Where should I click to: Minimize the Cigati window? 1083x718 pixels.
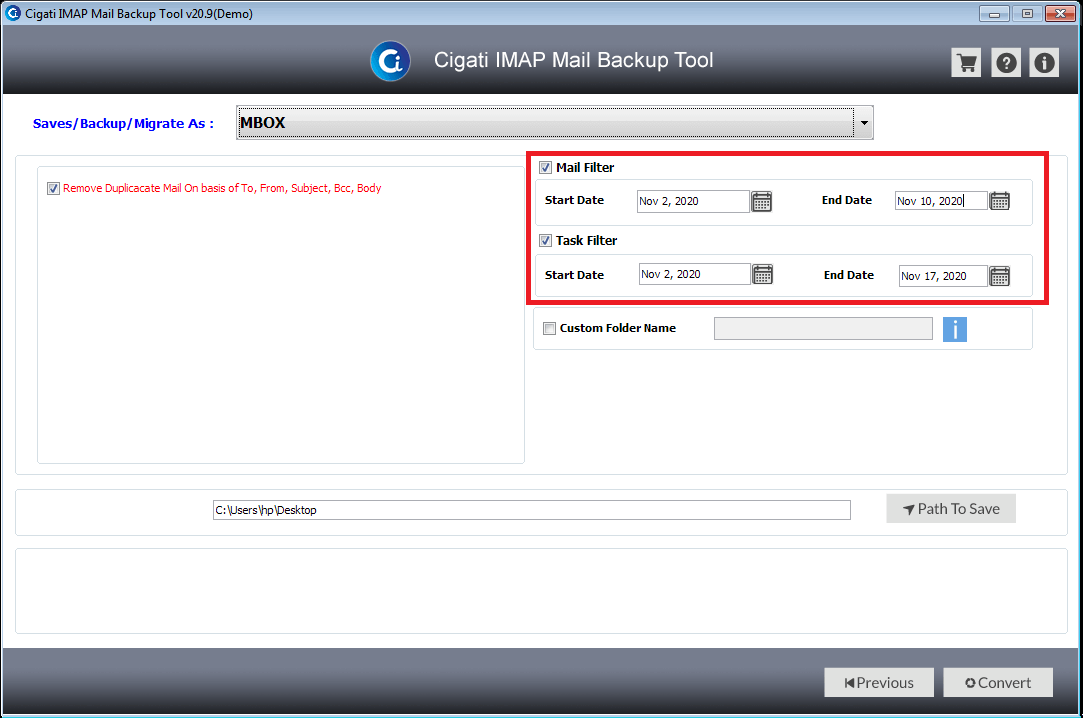pyautogui.click(x=995, y=14)
